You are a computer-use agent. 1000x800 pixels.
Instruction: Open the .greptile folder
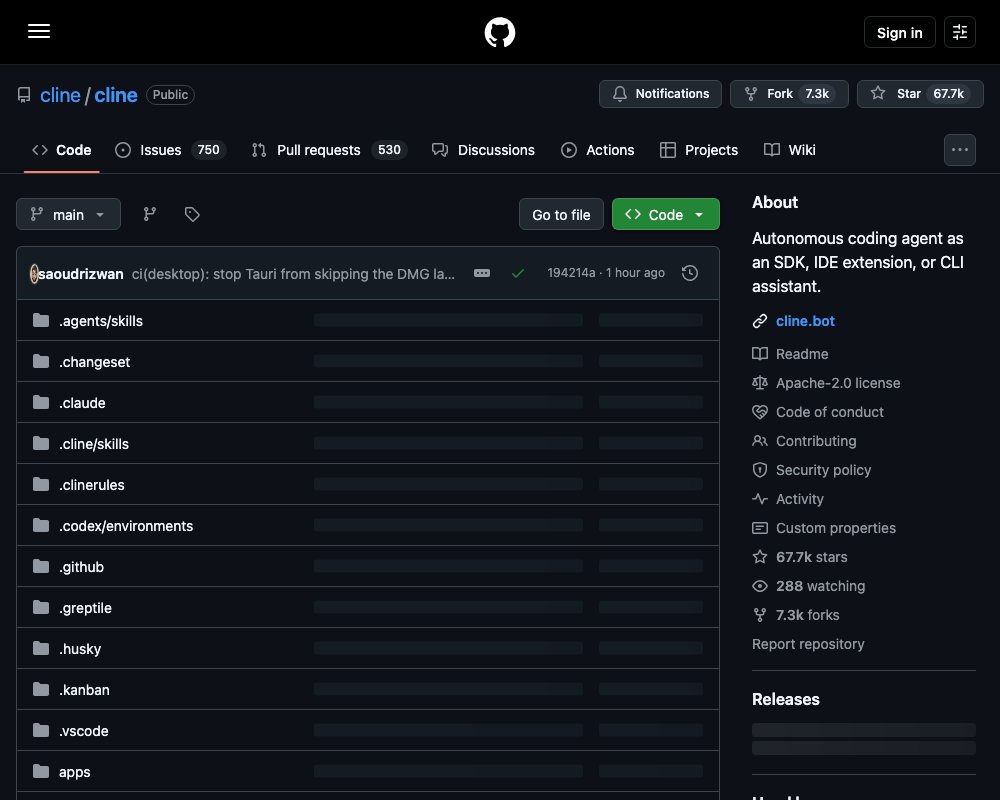click(85, 608)
